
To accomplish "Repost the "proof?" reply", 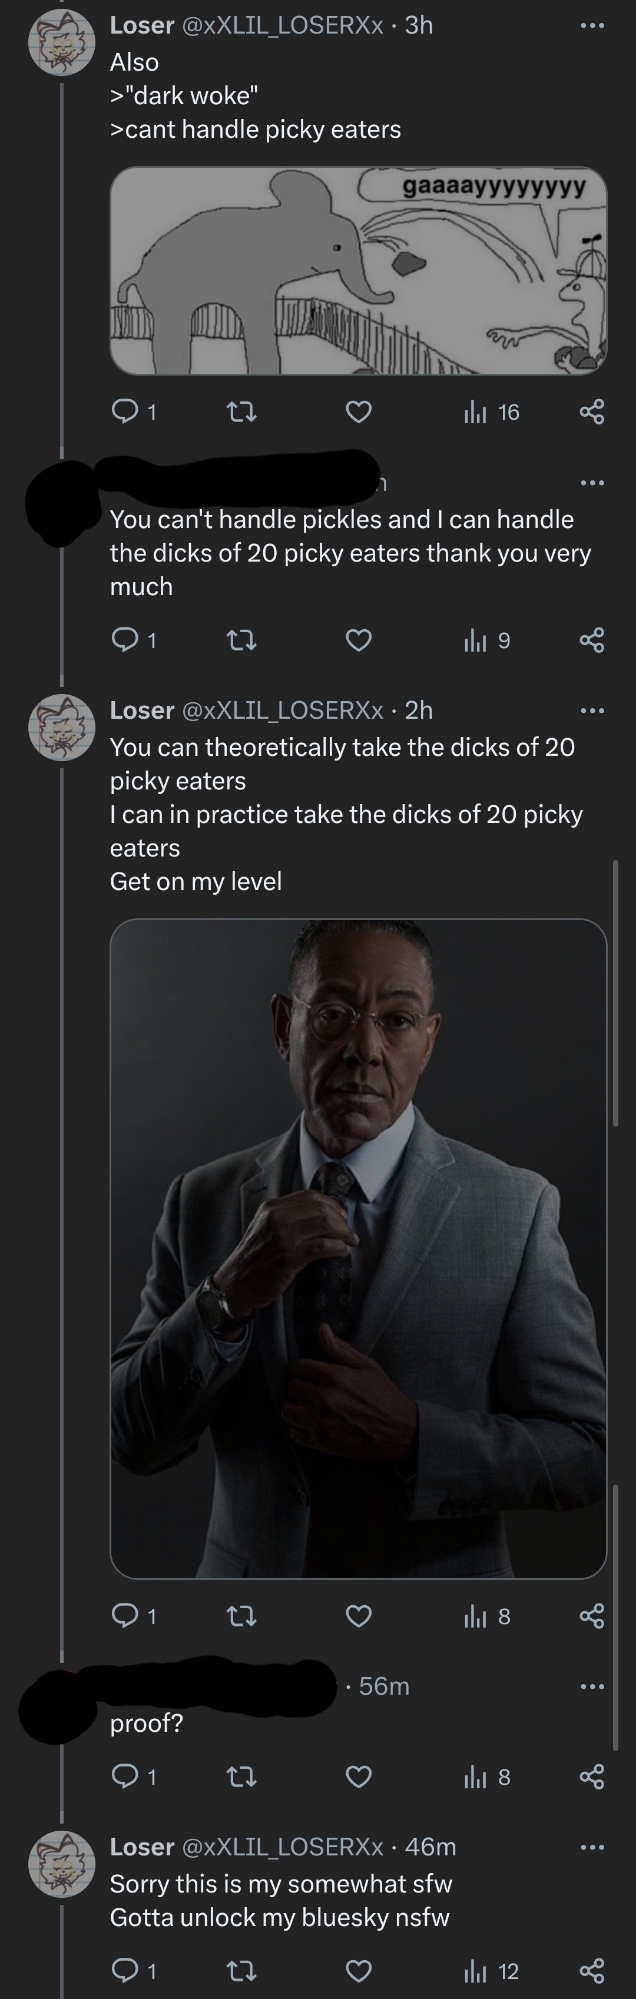I will pos(241,1776).
